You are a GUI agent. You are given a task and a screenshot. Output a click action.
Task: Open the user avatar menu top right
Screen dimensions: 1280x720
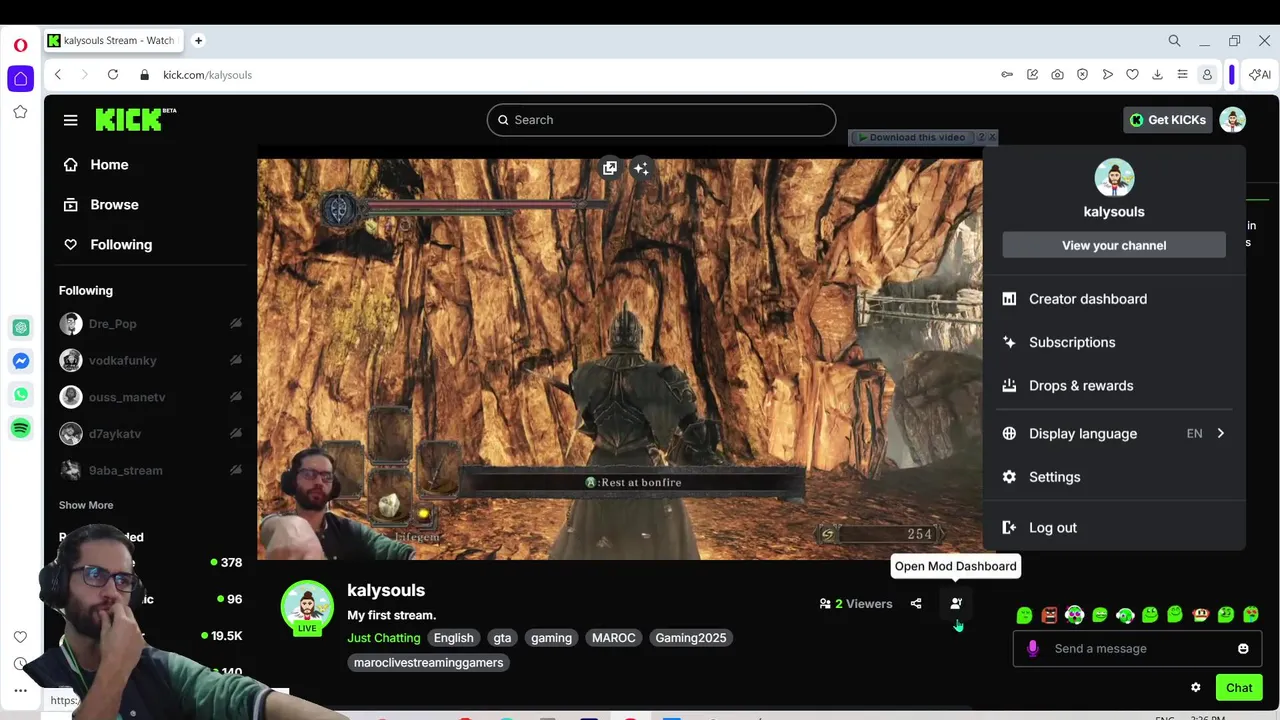[1232, 120]
